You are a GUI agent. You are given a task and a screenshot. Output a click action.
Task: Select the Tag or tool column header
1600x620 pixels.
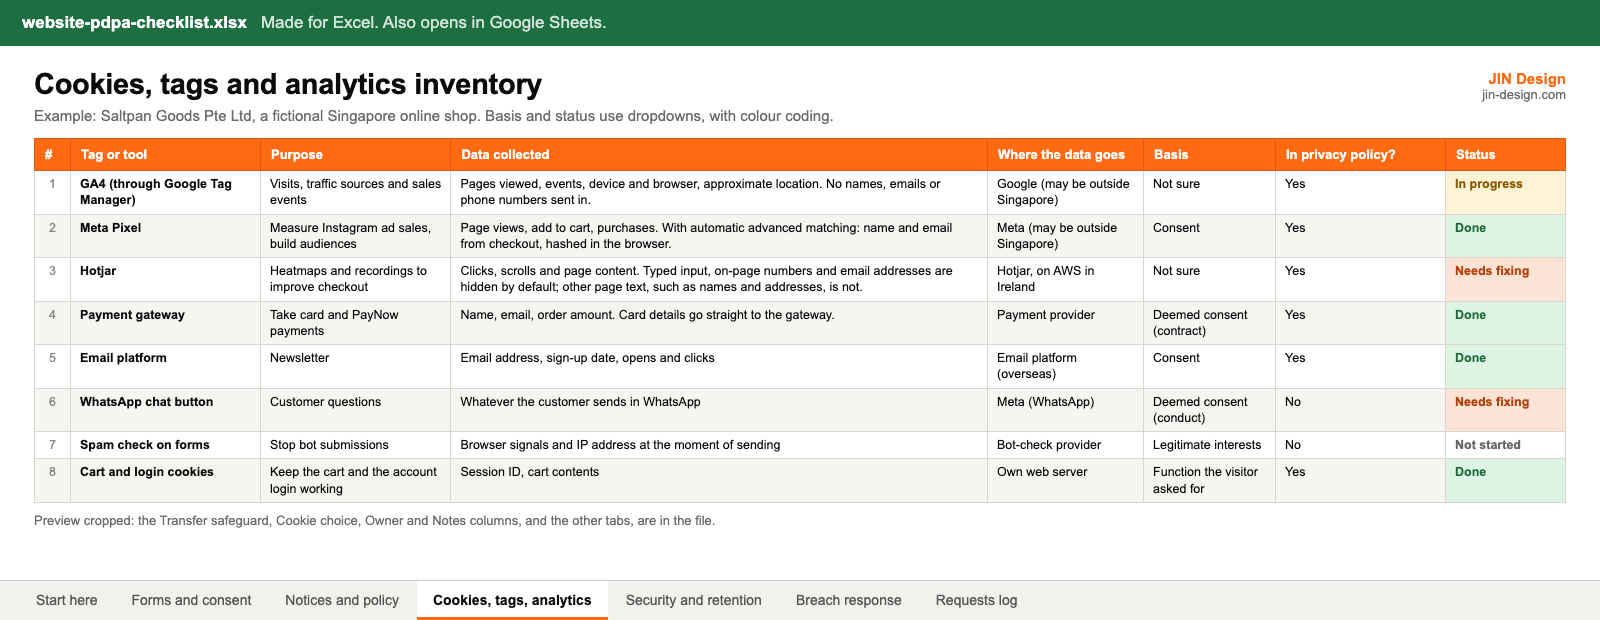click(x=165, y=155)
